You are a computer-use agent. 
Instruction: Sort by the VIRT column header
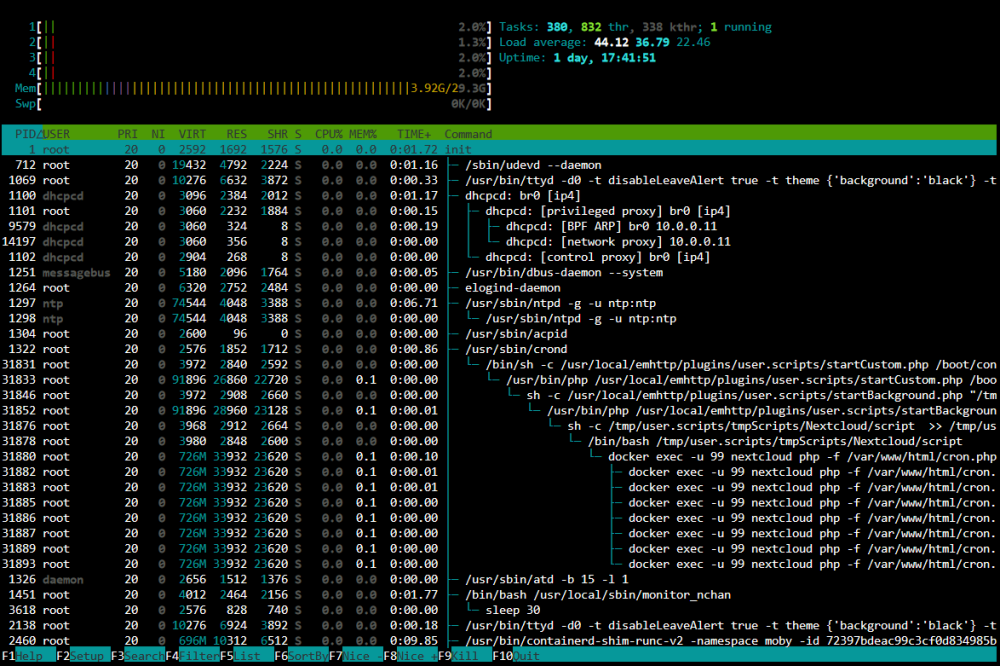point(192,134)
